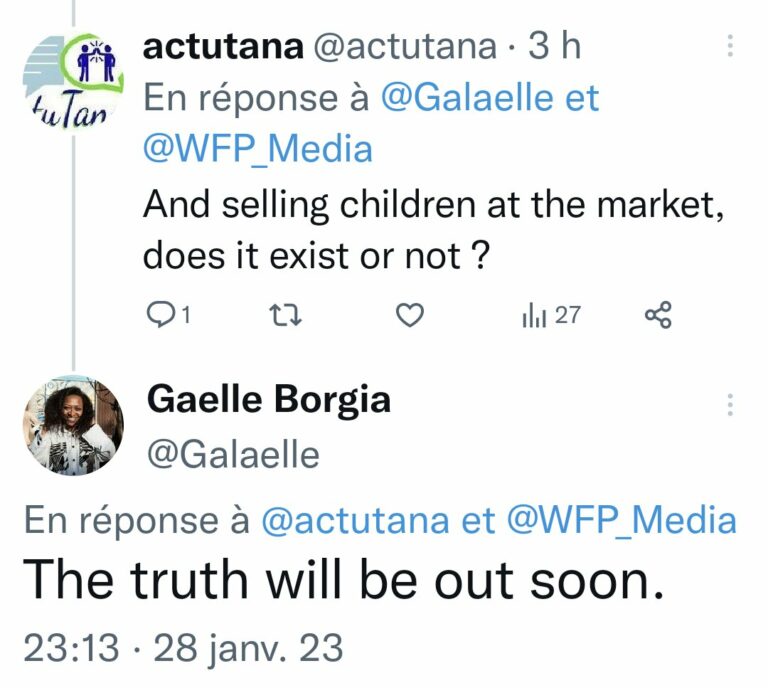Open Gaelle Borgia's profile picture
Image resolution: width=768 pixels, height=688 pixels.
pos(73,426)
